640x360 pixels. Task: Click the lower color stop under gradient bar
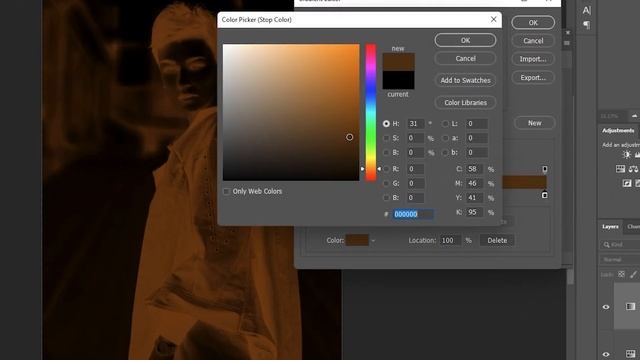(544, 195)
